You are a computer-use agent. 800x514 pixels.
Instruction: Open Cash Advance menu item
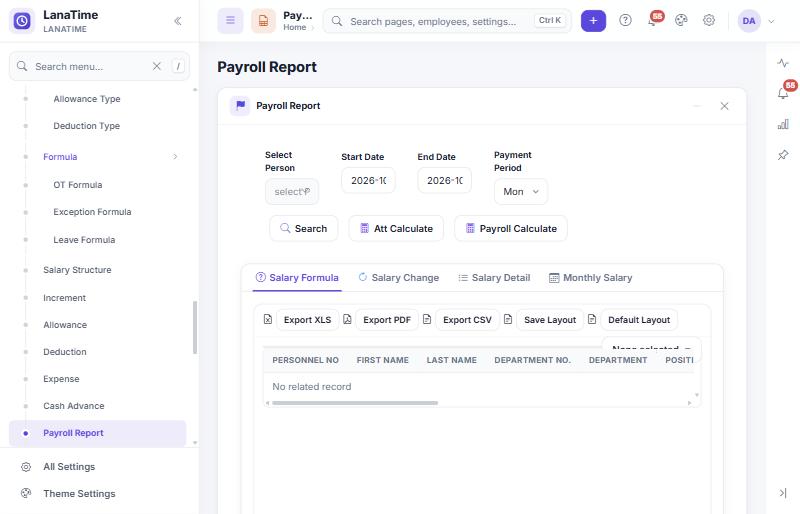73,406
